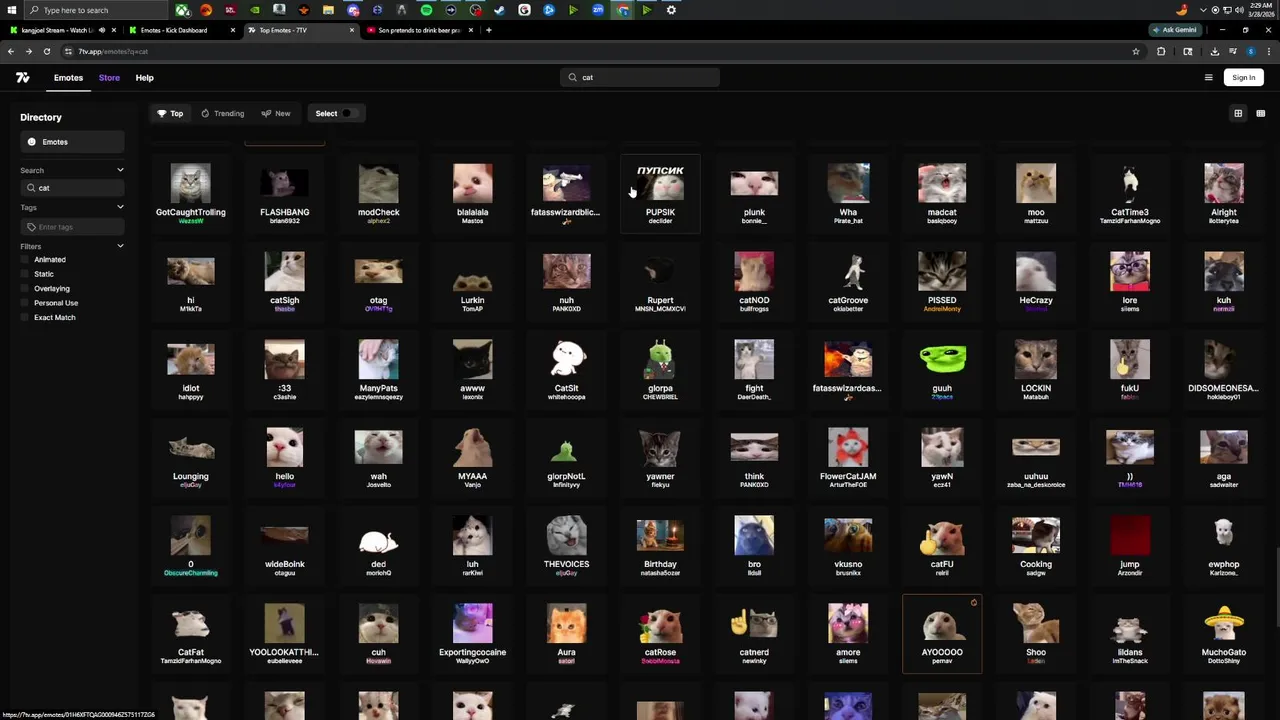
Task: Open the GotCaughtTrolling emote
Action: 190,192
